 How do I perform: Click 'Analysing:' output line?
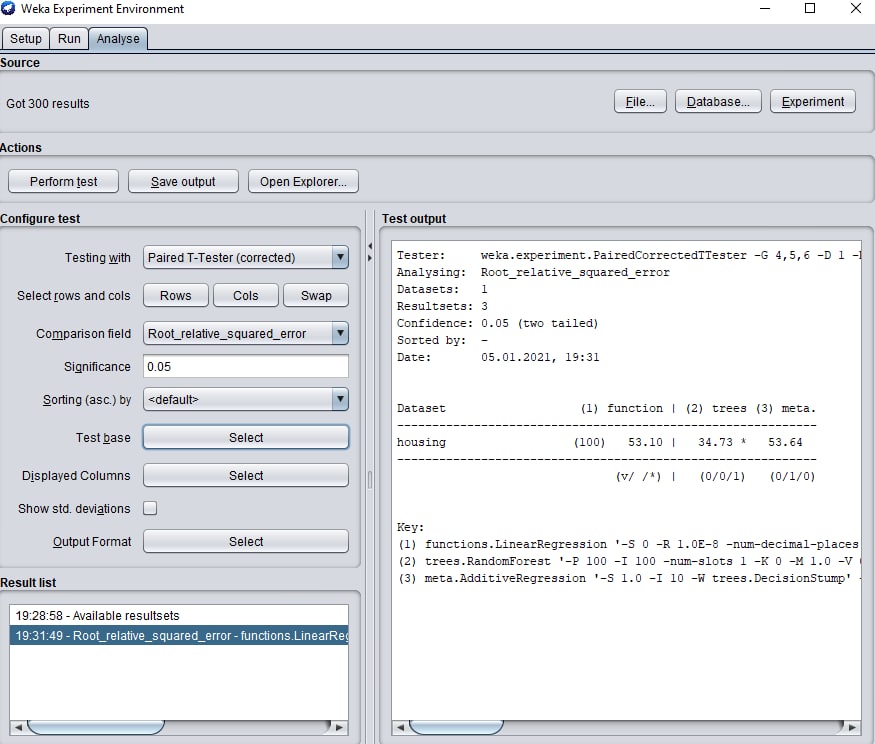pos(533,272)
